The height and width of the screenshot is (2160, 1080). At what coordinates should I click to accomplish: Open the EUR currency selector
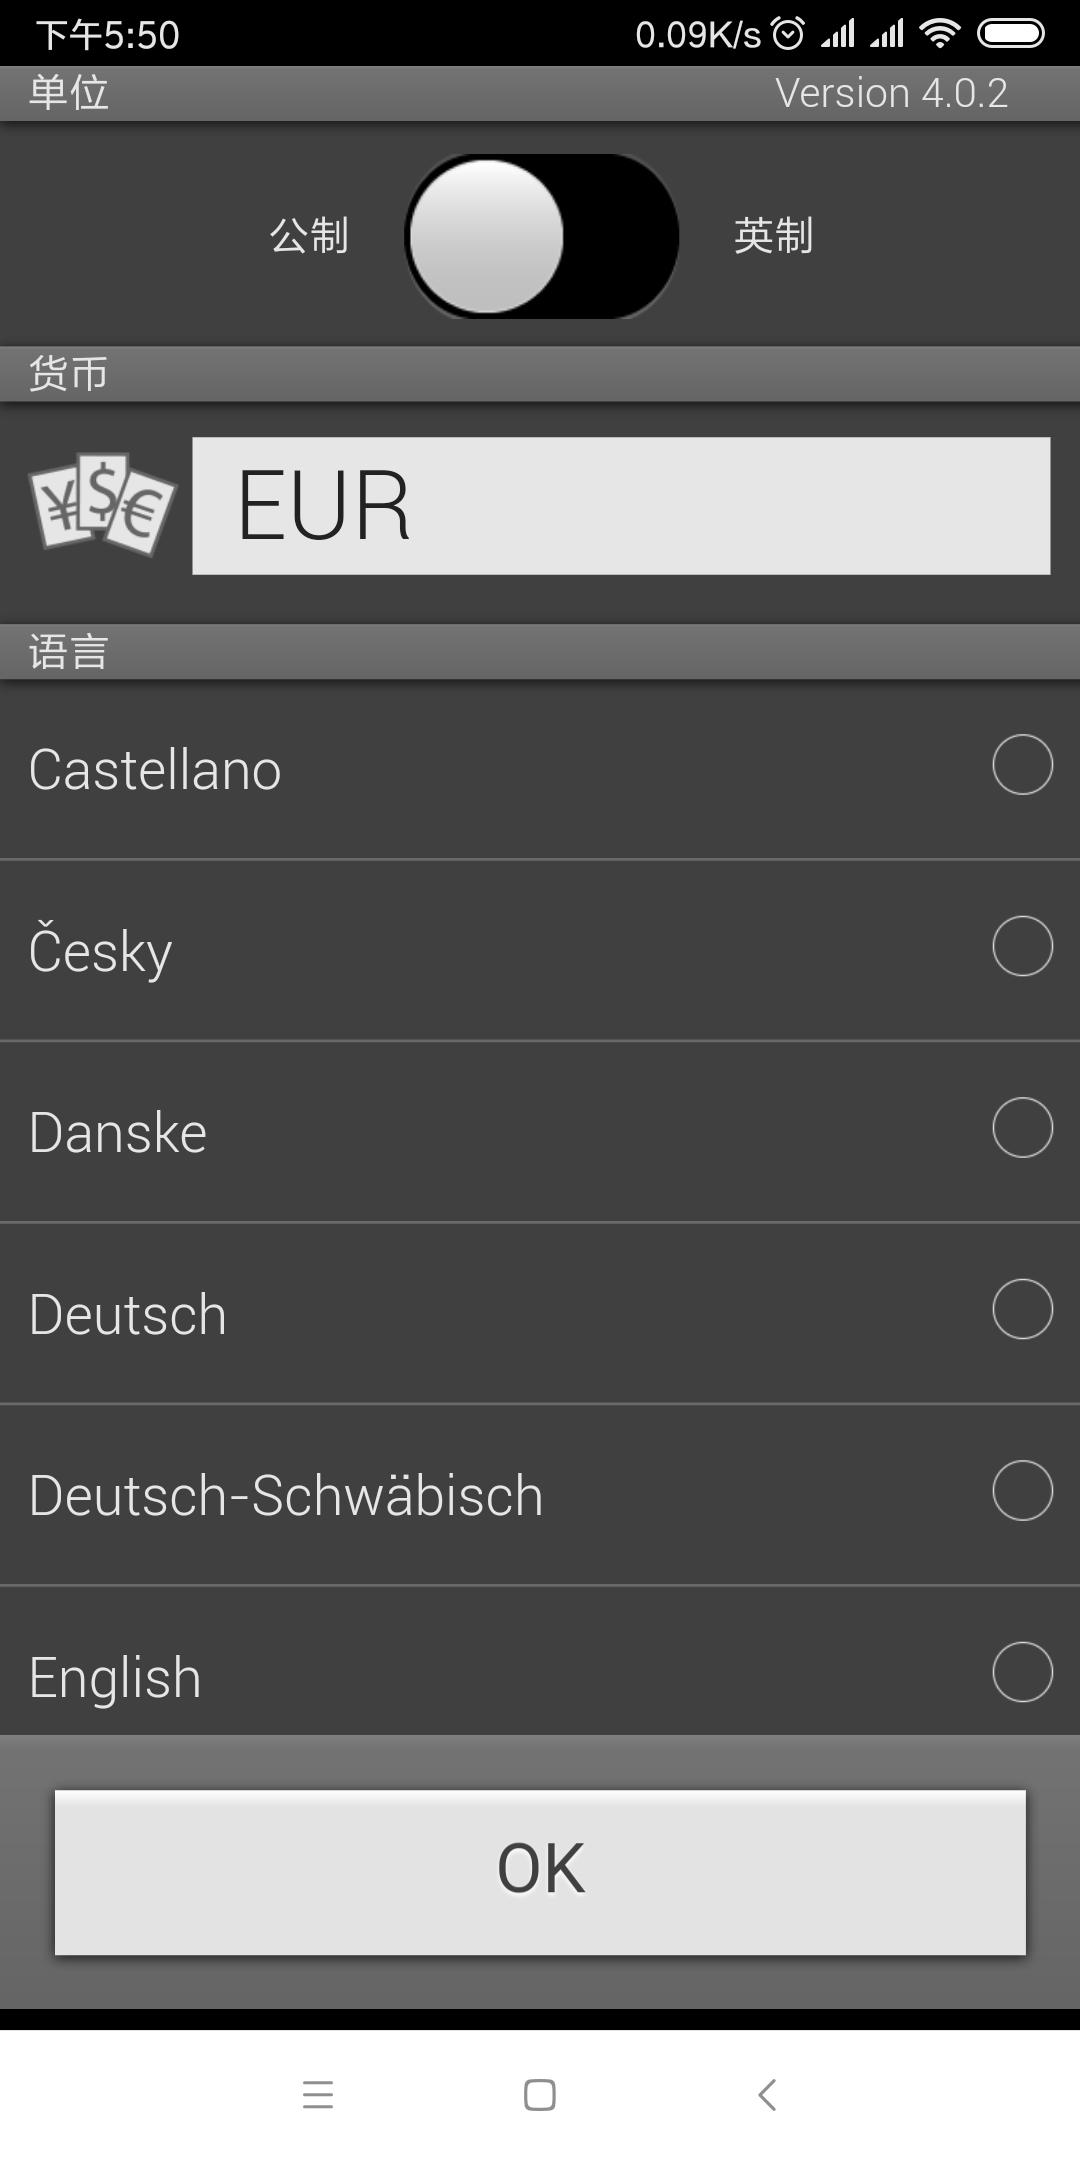(620, 506)
